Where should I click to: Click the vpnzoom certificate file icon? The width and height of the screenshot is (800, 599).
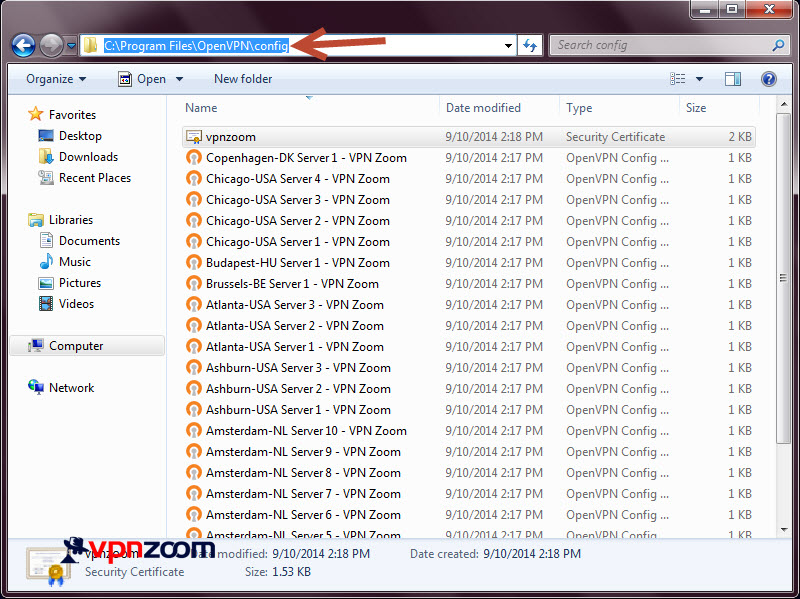point(193,137)
